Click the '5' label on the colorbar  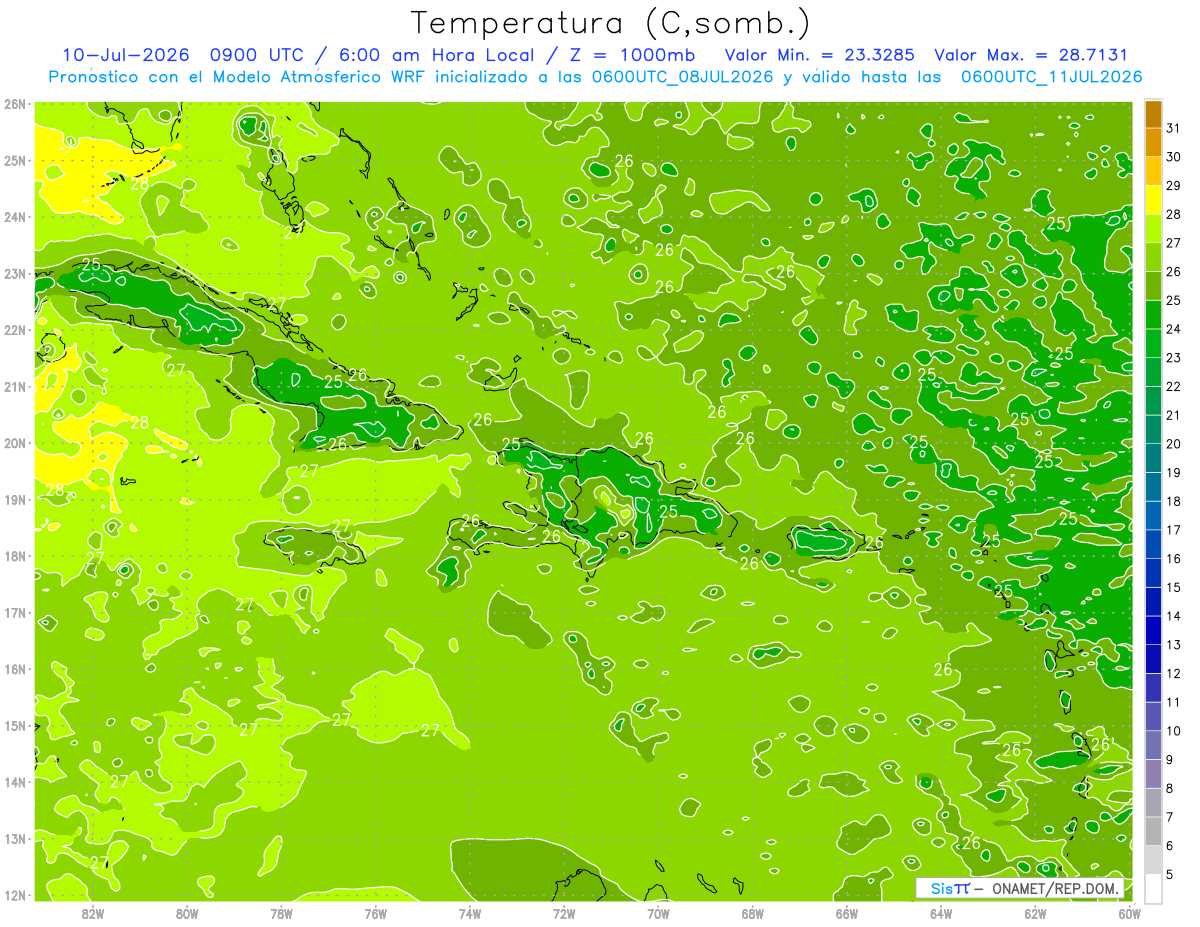[1170, 874]
